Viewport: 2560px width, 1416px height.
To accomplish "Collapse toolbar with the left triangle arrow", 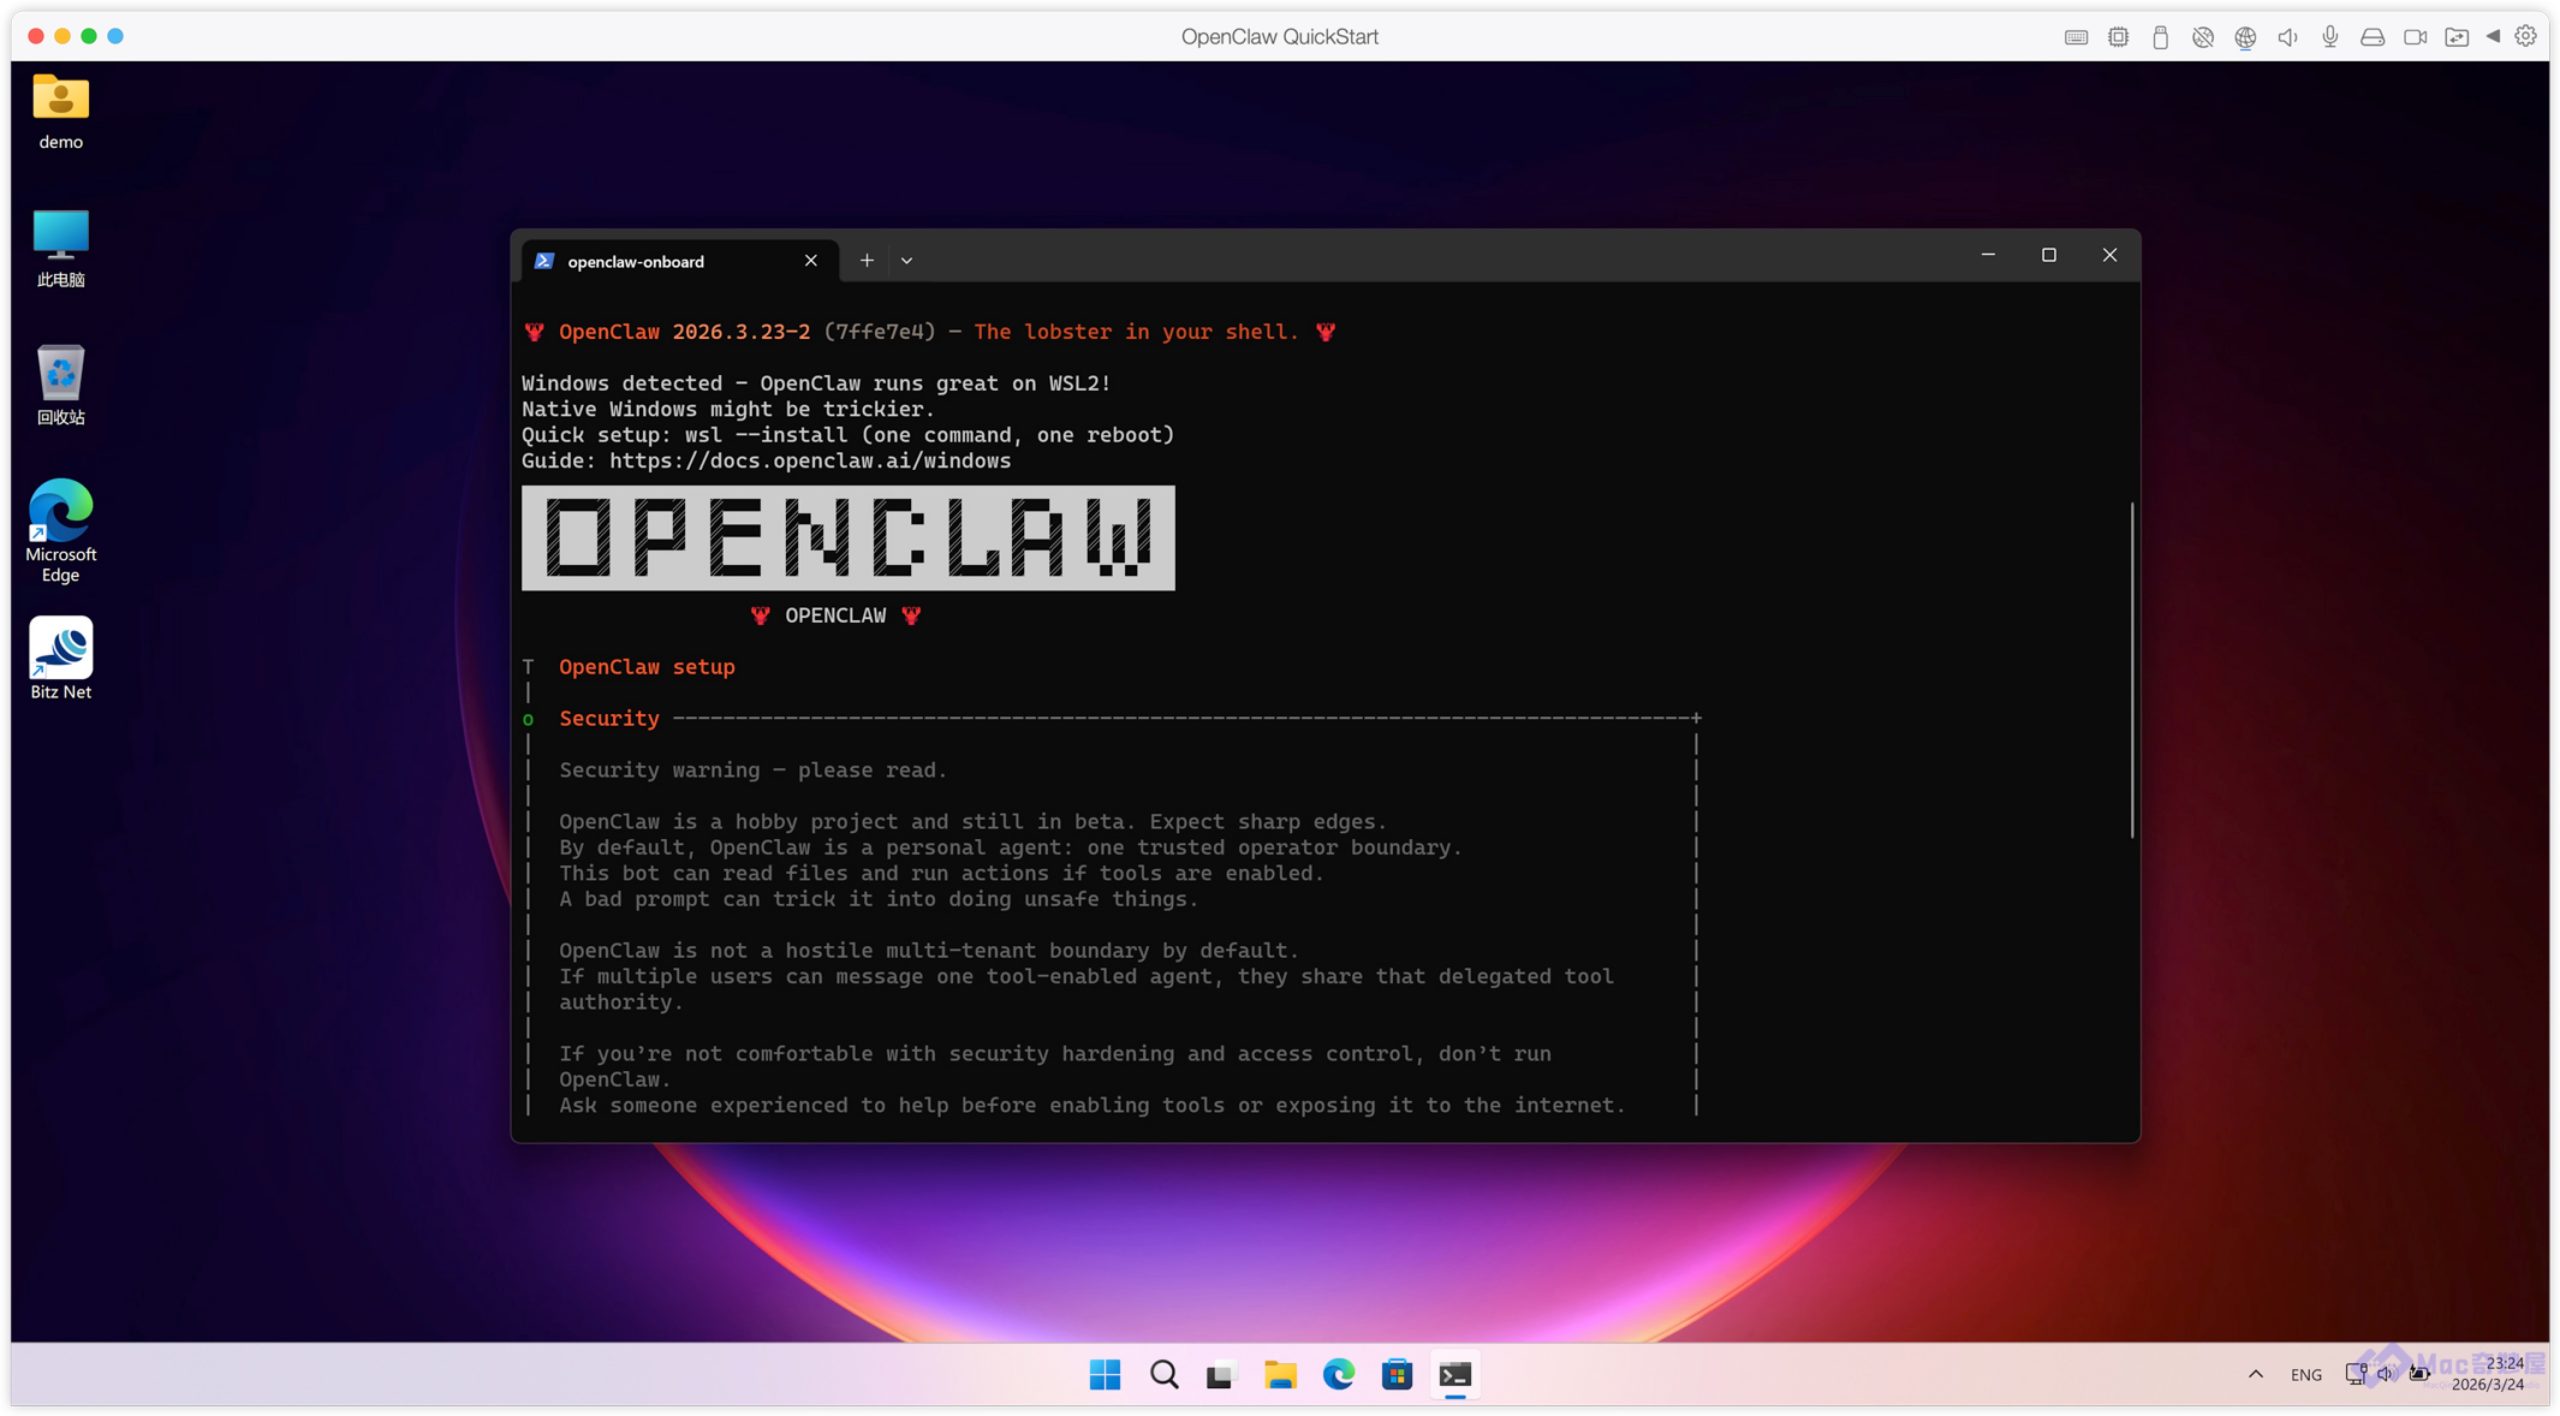I will point(2492,36).
